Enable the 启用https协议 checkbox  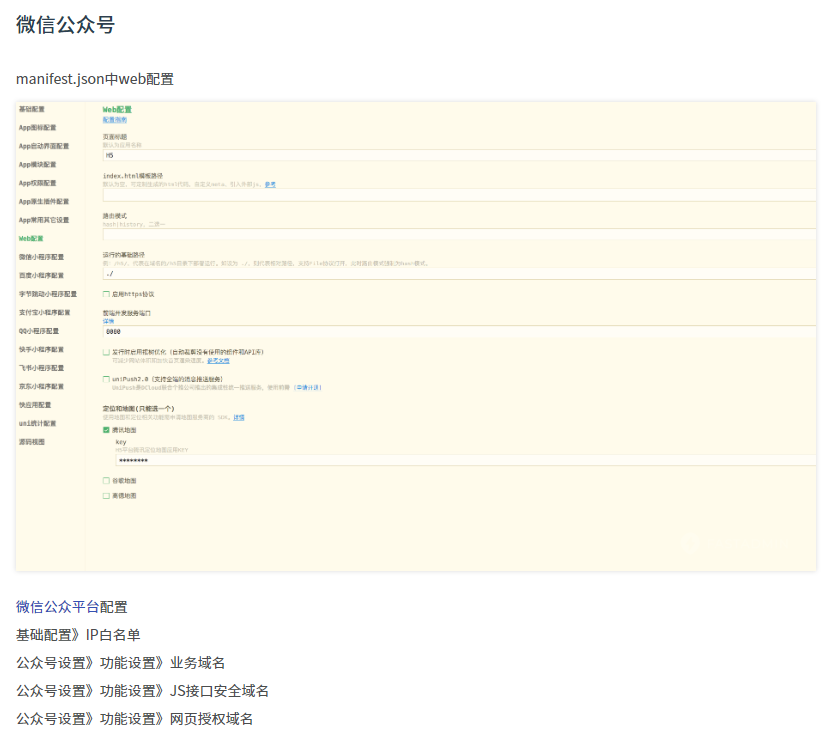tap(106, 294)
